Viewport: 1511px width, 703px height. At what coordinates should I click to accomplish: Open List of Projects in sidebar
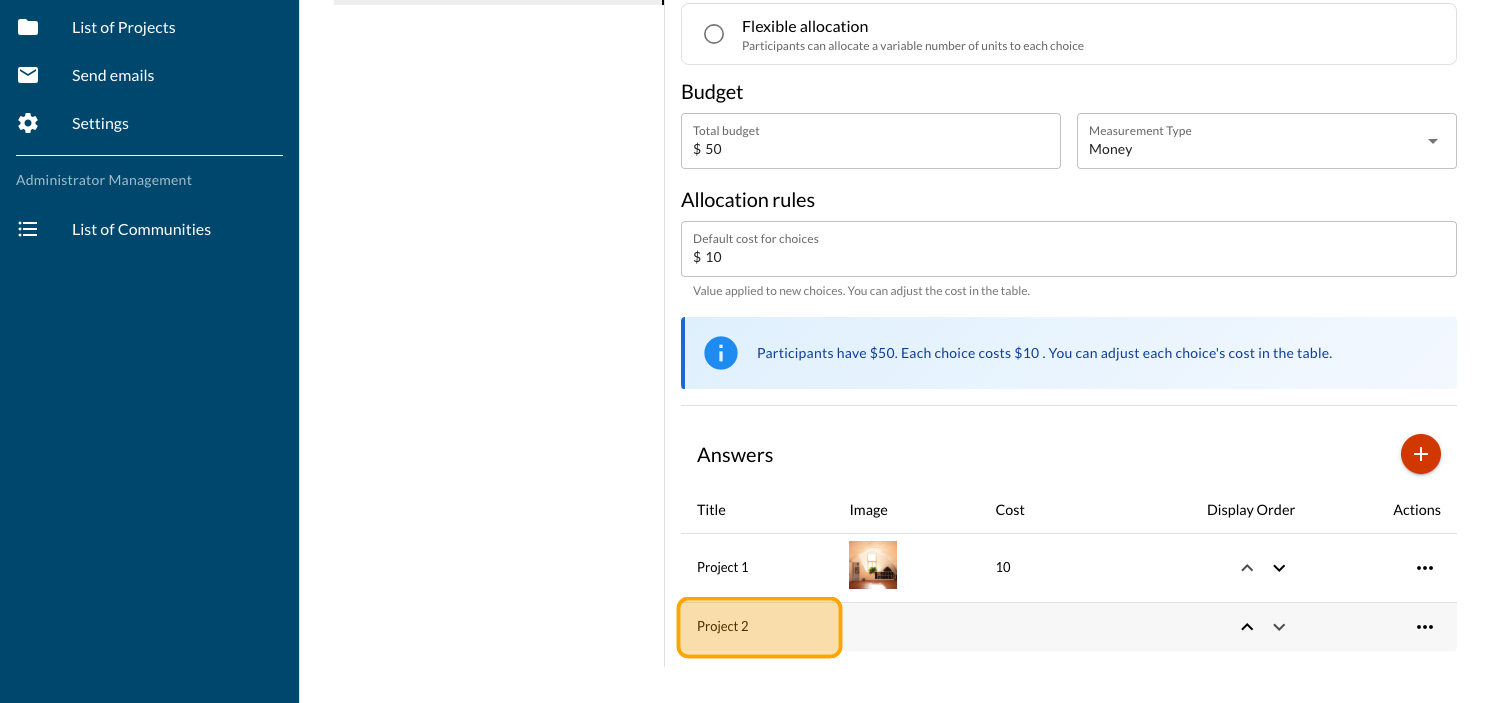tap(123, 27)
